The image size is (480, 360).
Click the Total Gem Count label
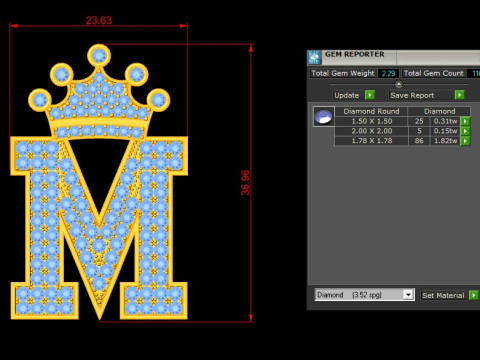coord(434,73)
